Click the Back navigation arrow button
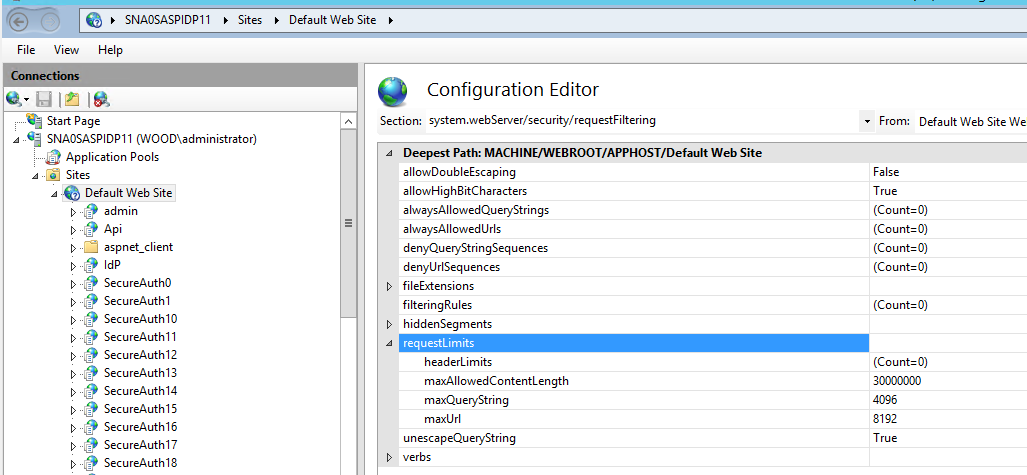1027x475 pixels. point(18,22)
